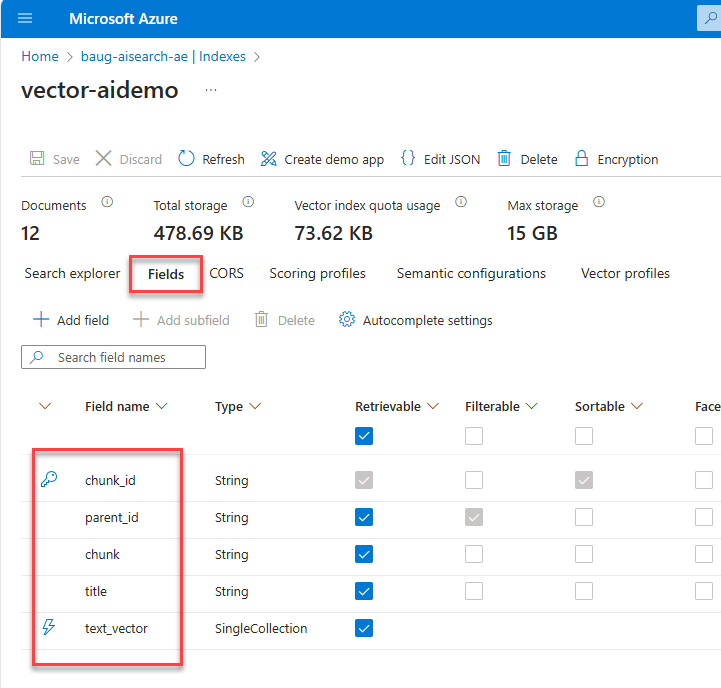The width and height of the screenshot is (721, 688).
Task: Open the Semantic configurations tab
Action: click(x=471, y=273)
